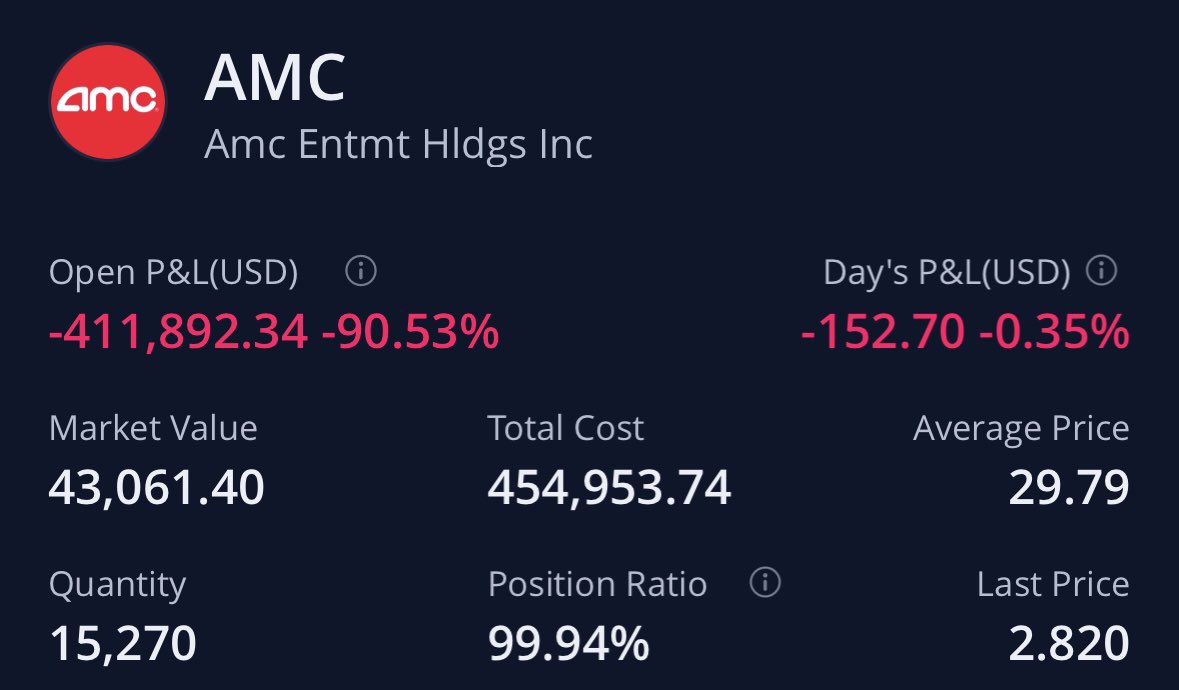Tap the 454,953.74 total cost figure
1179x690 pixels.
tap(609, 488)
